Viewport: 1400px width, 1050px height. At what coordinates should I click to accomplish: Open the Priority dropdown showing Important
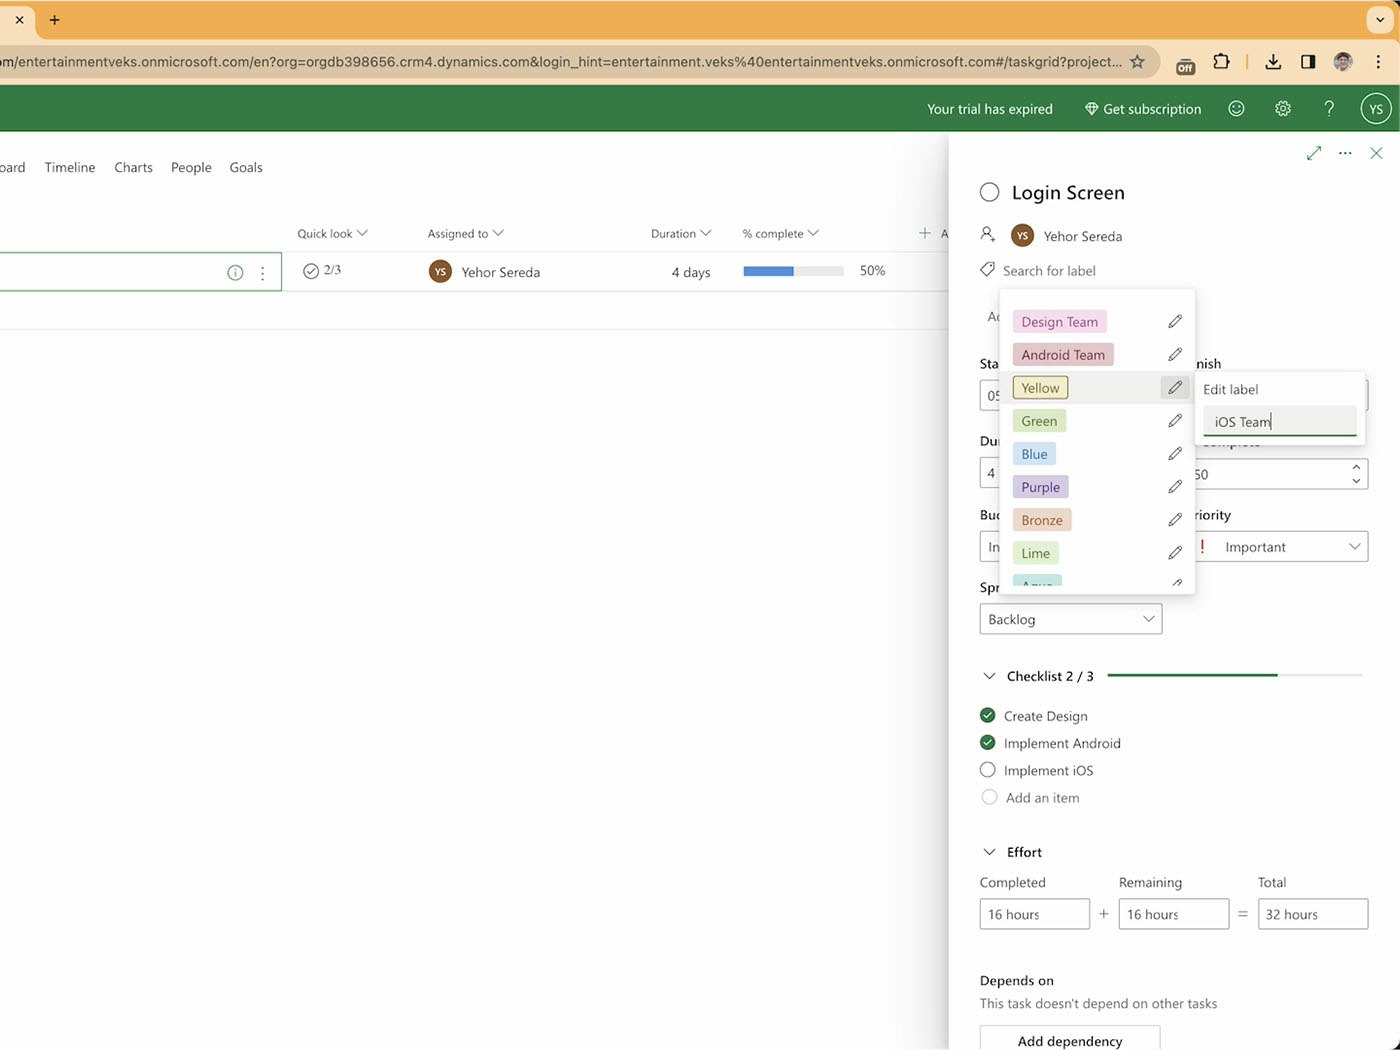click(x=1281, y=546)
